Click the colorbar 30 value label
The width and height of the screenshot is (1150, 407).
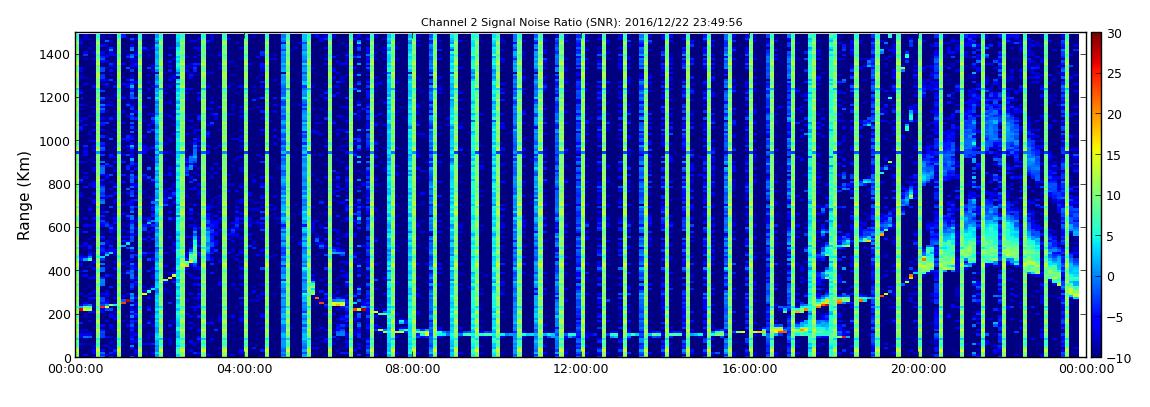point(1115,33)
